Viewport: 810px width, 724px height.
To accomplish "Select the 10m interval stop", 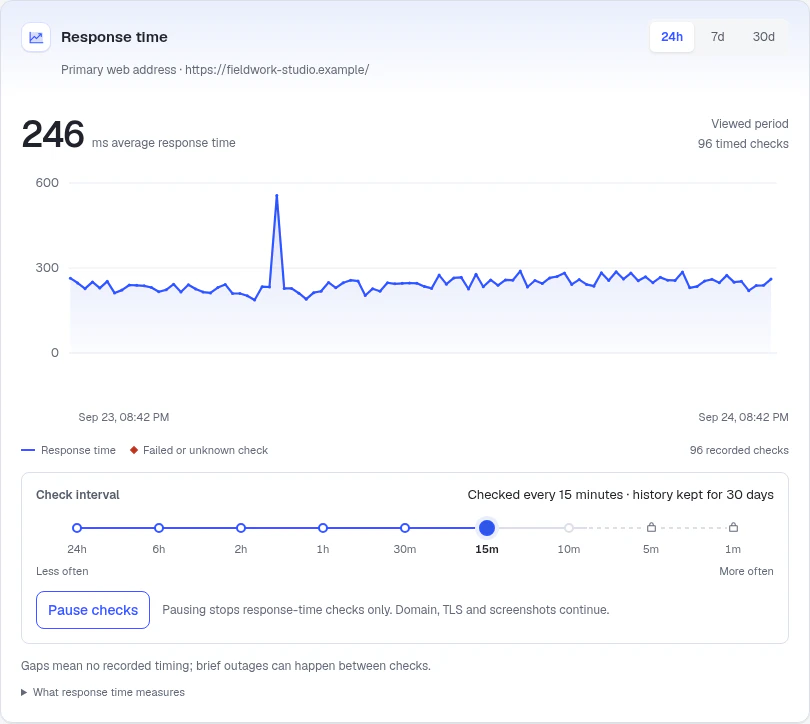I will coord(569,528).
